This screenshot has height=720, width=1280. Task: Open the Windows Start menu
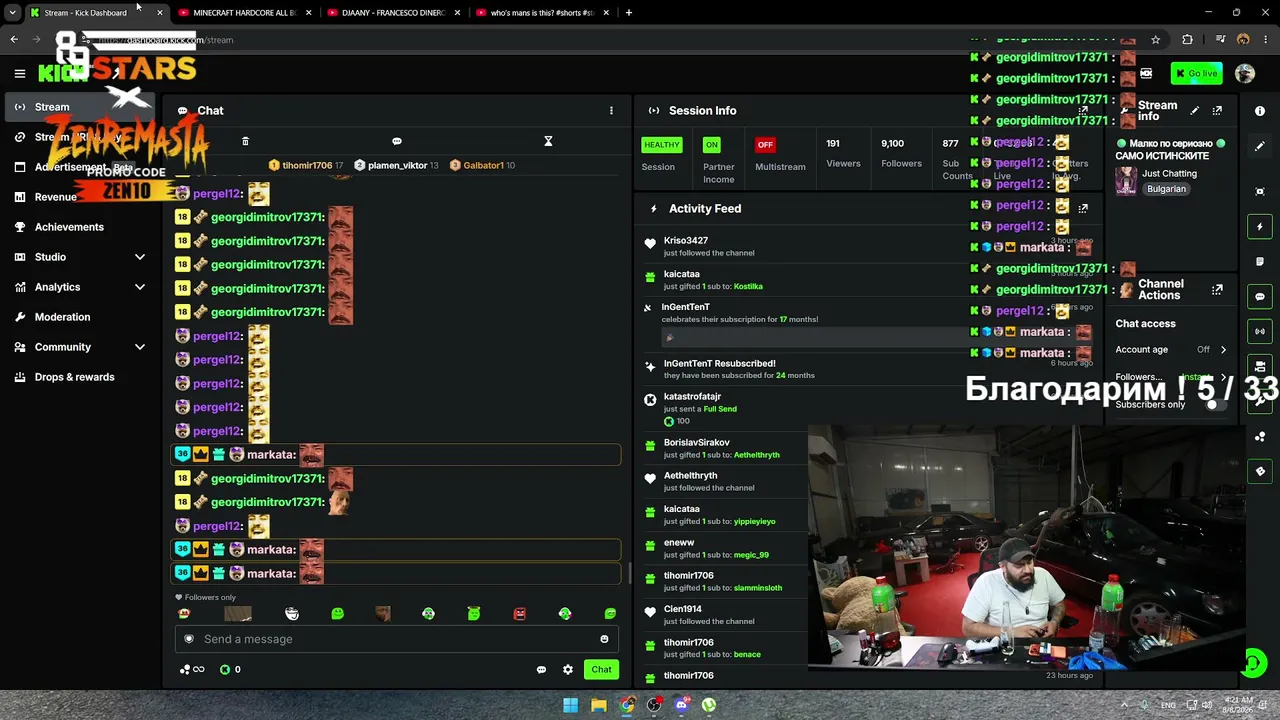click(570, 705)
